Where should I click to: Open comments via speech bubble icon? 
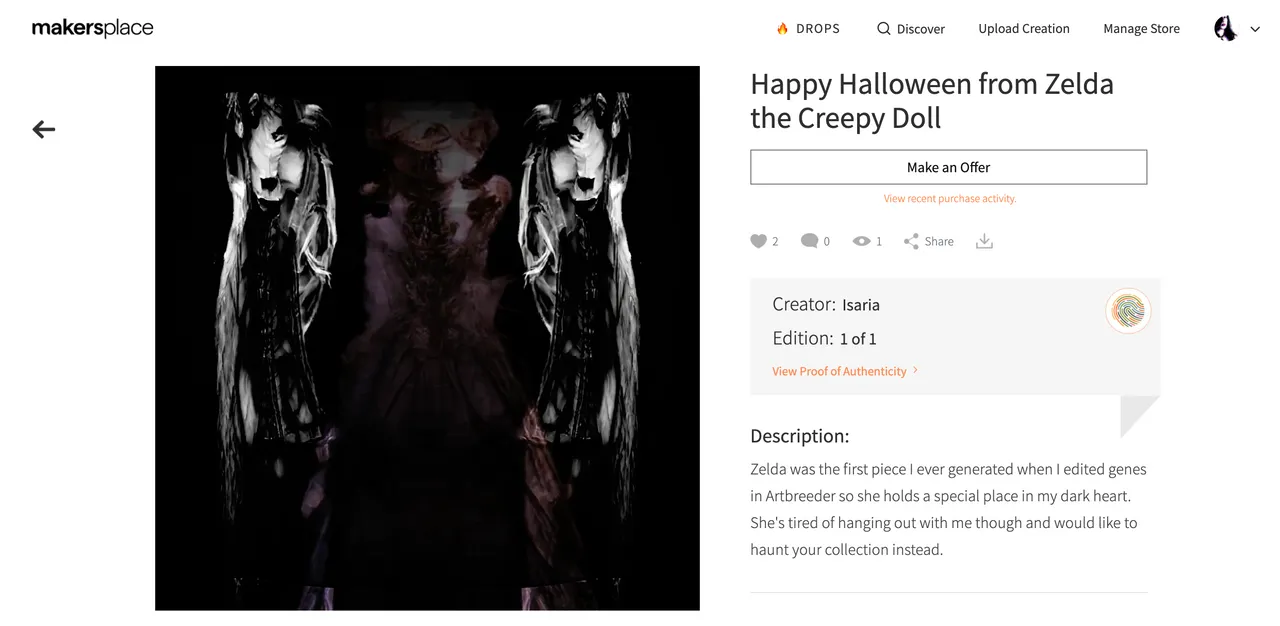click(x=810, y=241)
